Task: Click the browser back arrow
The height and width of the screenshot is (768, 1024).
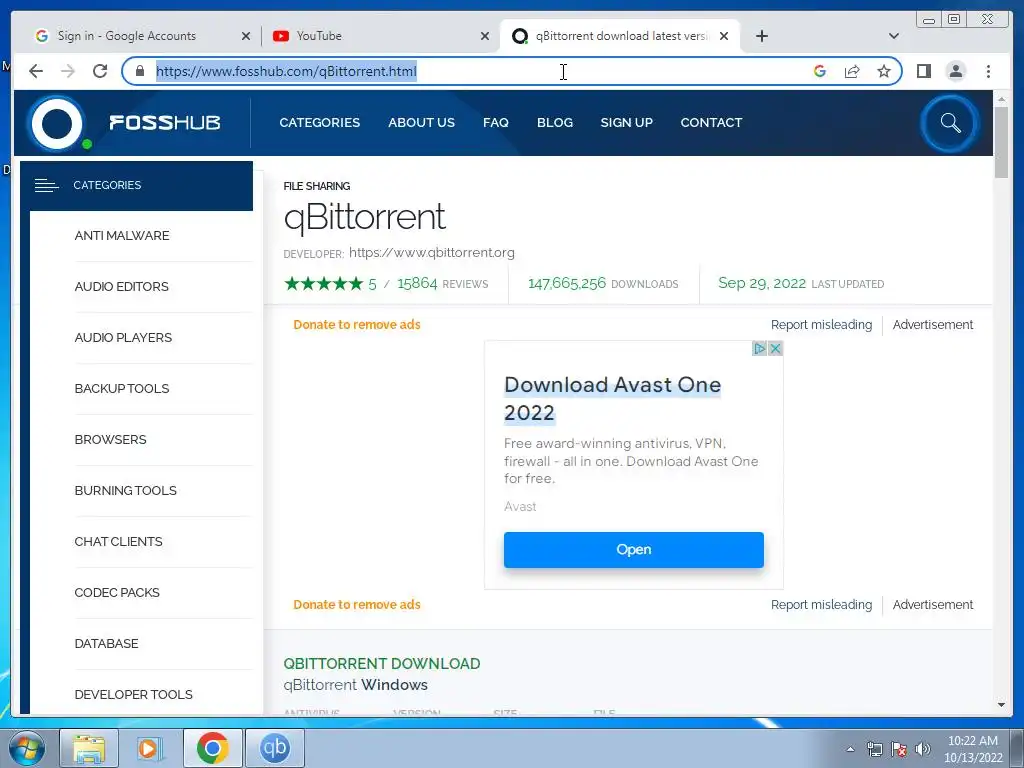Action: 36,71
